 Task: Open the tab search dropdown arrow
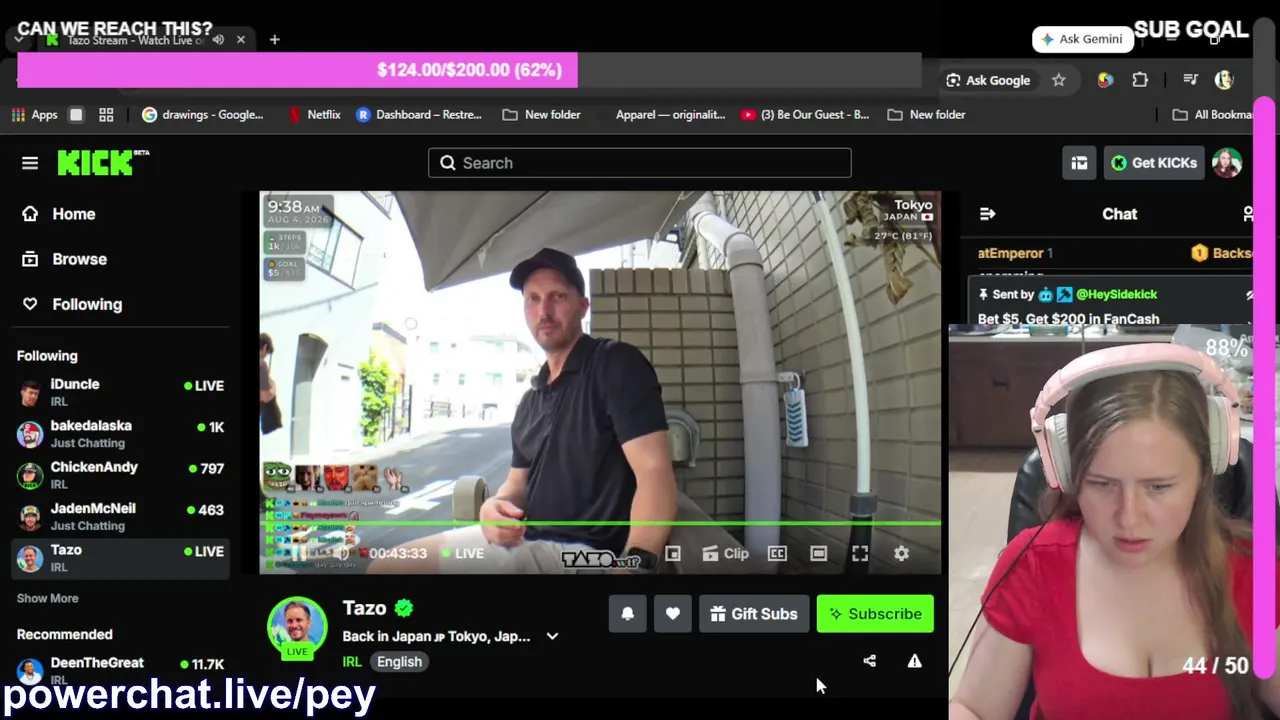point(19,40)
